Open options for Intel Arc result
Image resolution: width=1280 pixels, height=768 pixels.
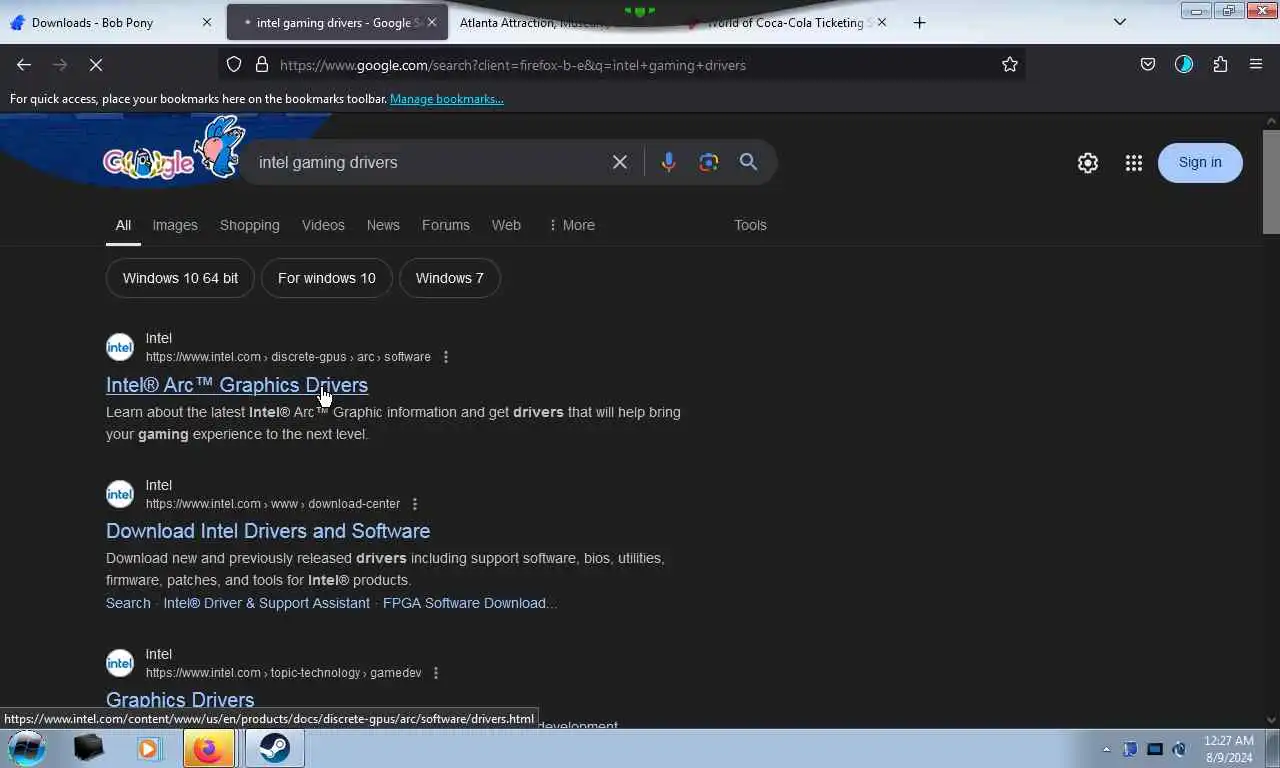(446, 357)
